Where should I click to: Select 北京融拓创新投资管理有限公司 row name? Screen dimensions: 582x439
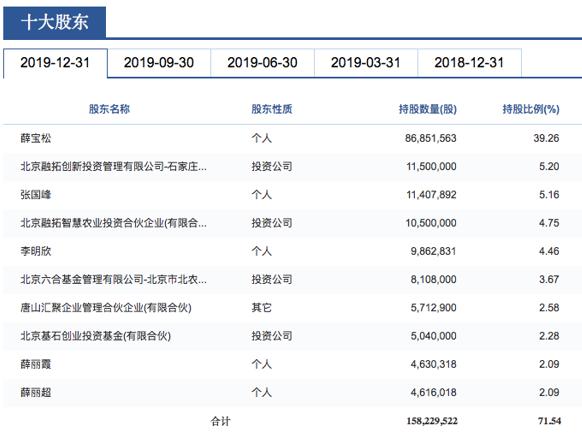(x=113, y=167)
